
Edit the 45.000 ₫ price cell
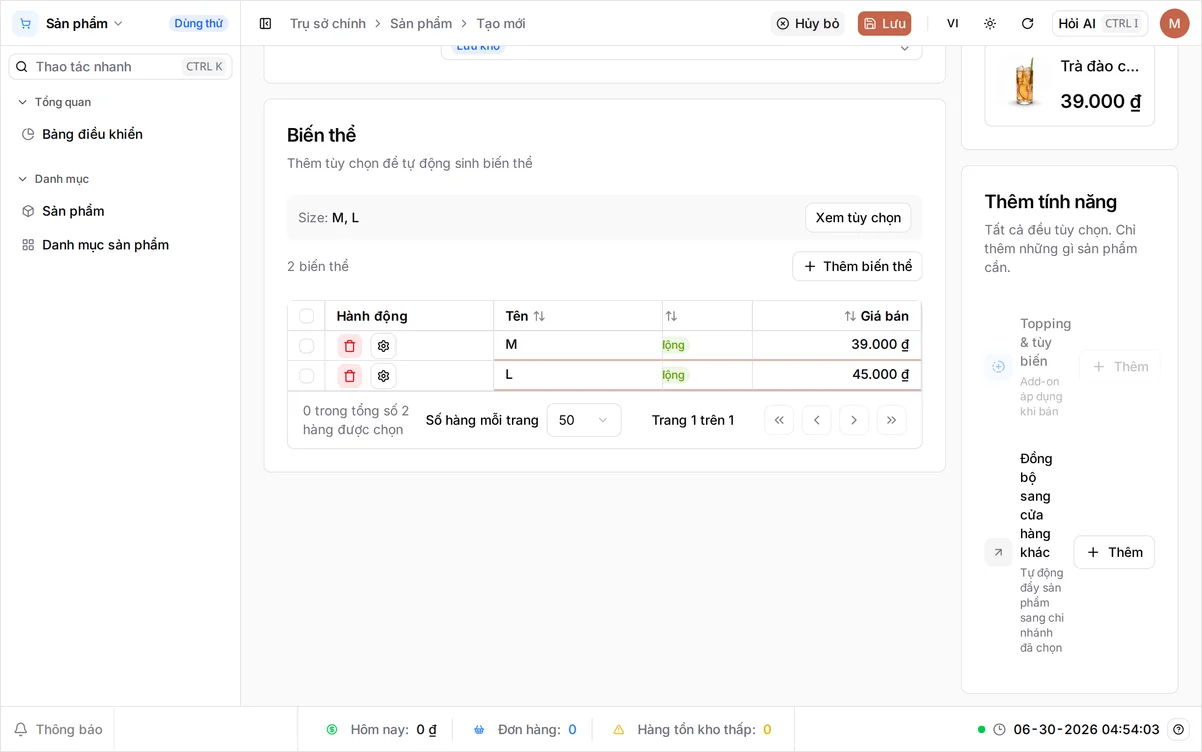837,375
